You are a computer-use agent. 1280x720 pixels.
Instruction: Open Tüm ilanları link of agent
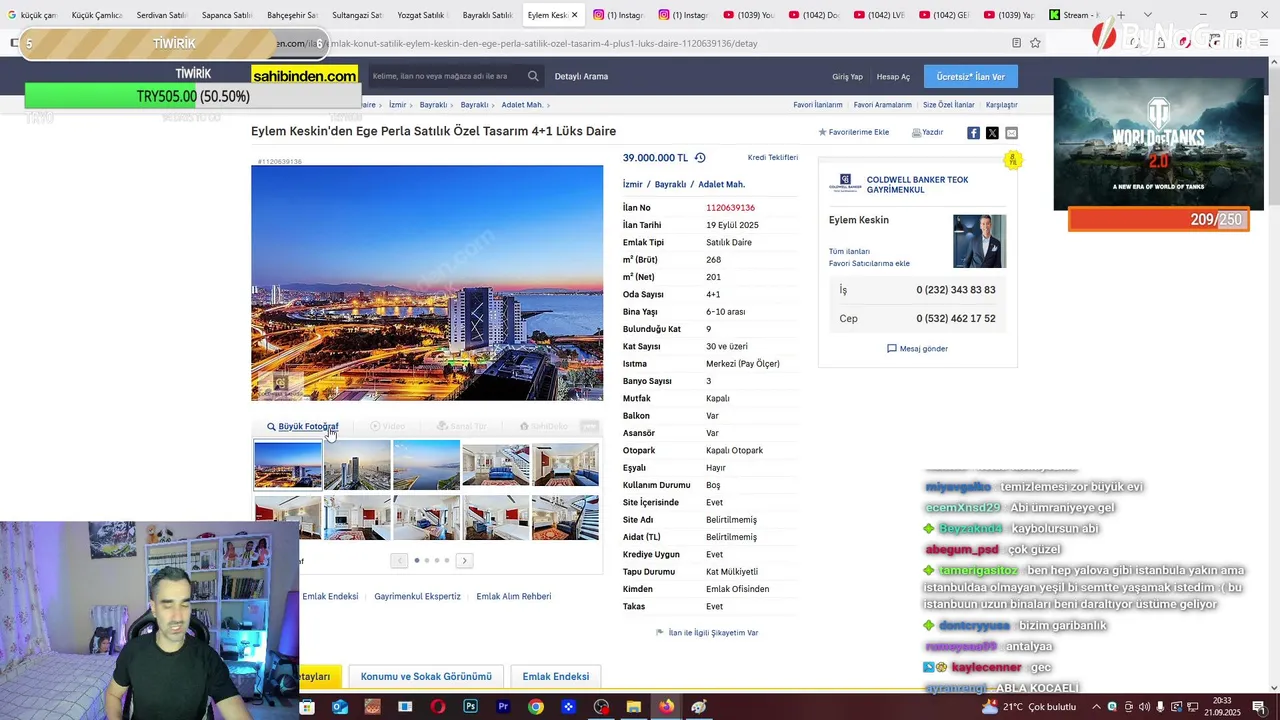point(849,251)
